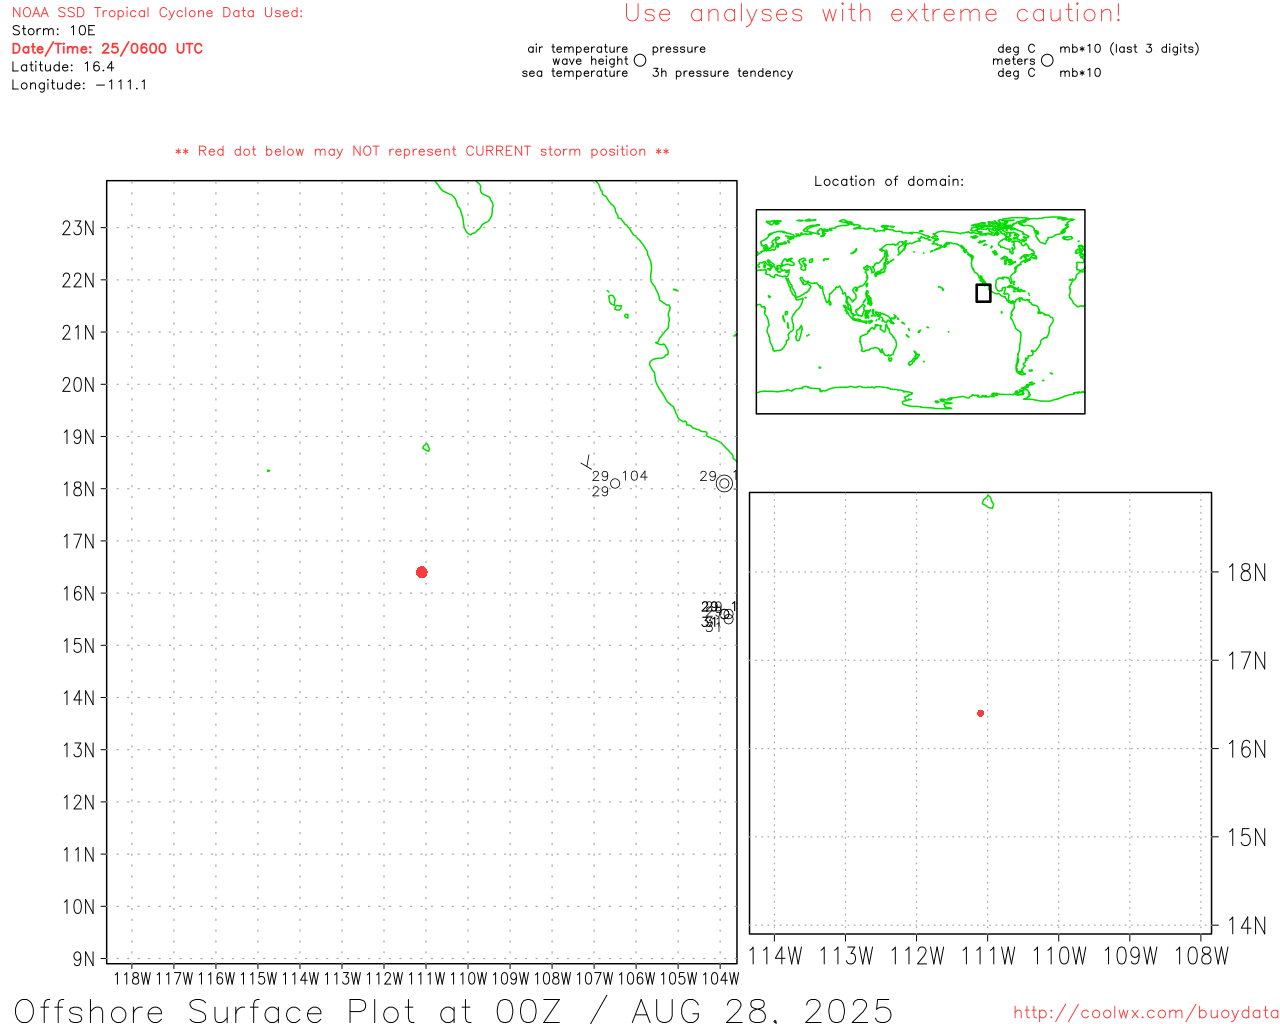Click the "115W" longitude label

pos(258,978)
